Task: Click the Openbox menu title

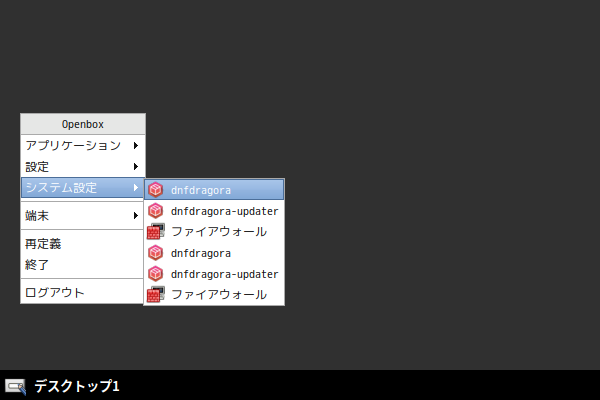Action: (83, 124)
